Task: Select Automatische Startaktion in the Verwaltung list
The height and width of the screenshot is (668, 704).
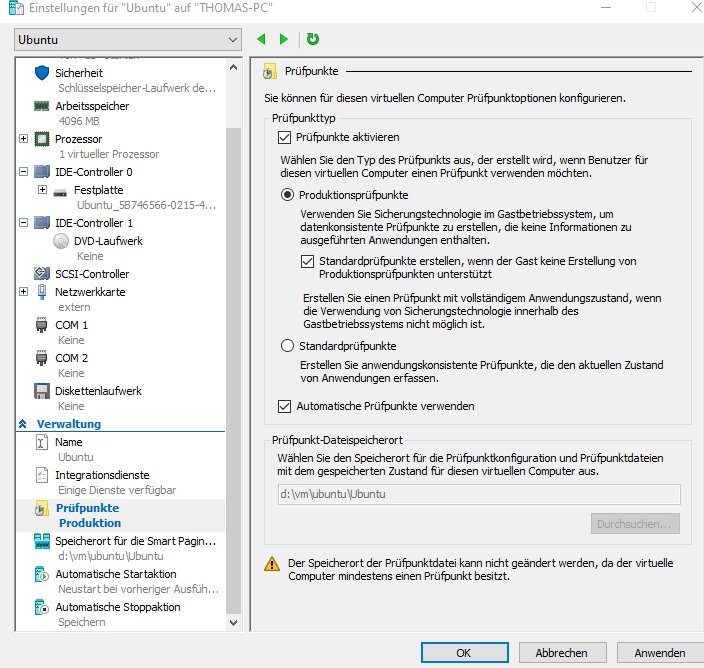Action: (115, 574)
